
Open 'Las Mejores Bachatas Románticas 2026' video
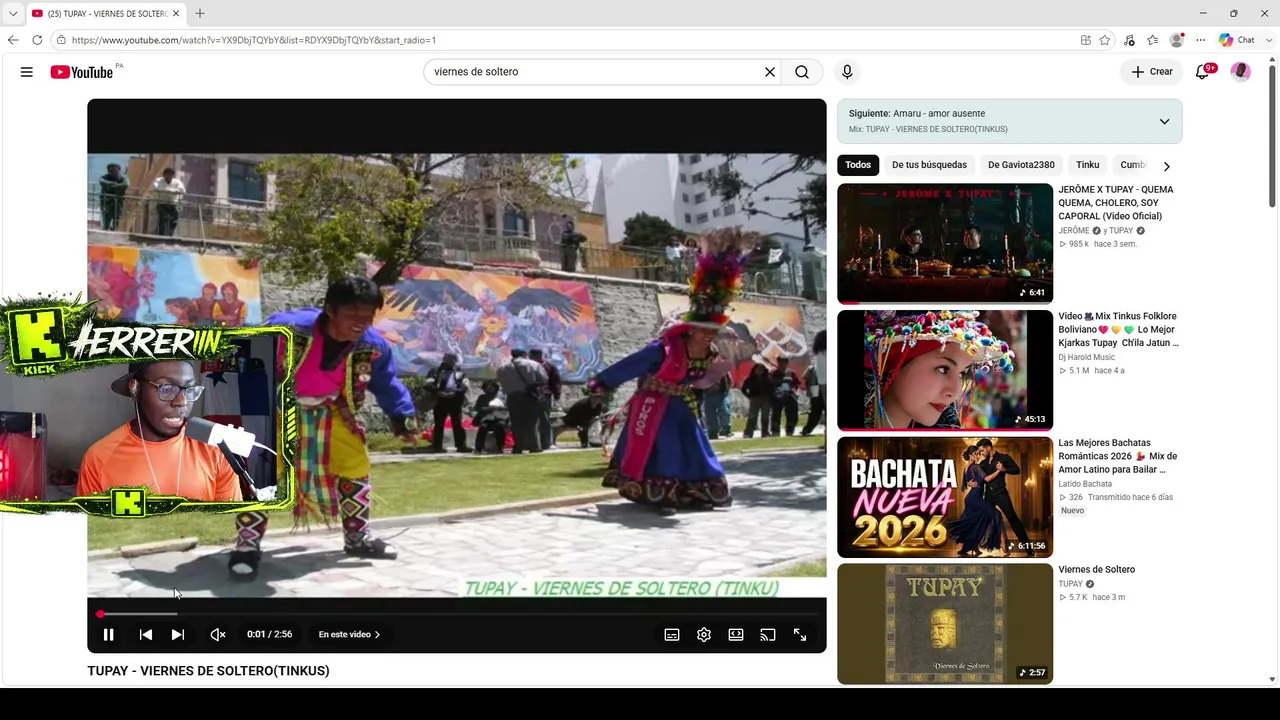click(x=1118, y=456)
